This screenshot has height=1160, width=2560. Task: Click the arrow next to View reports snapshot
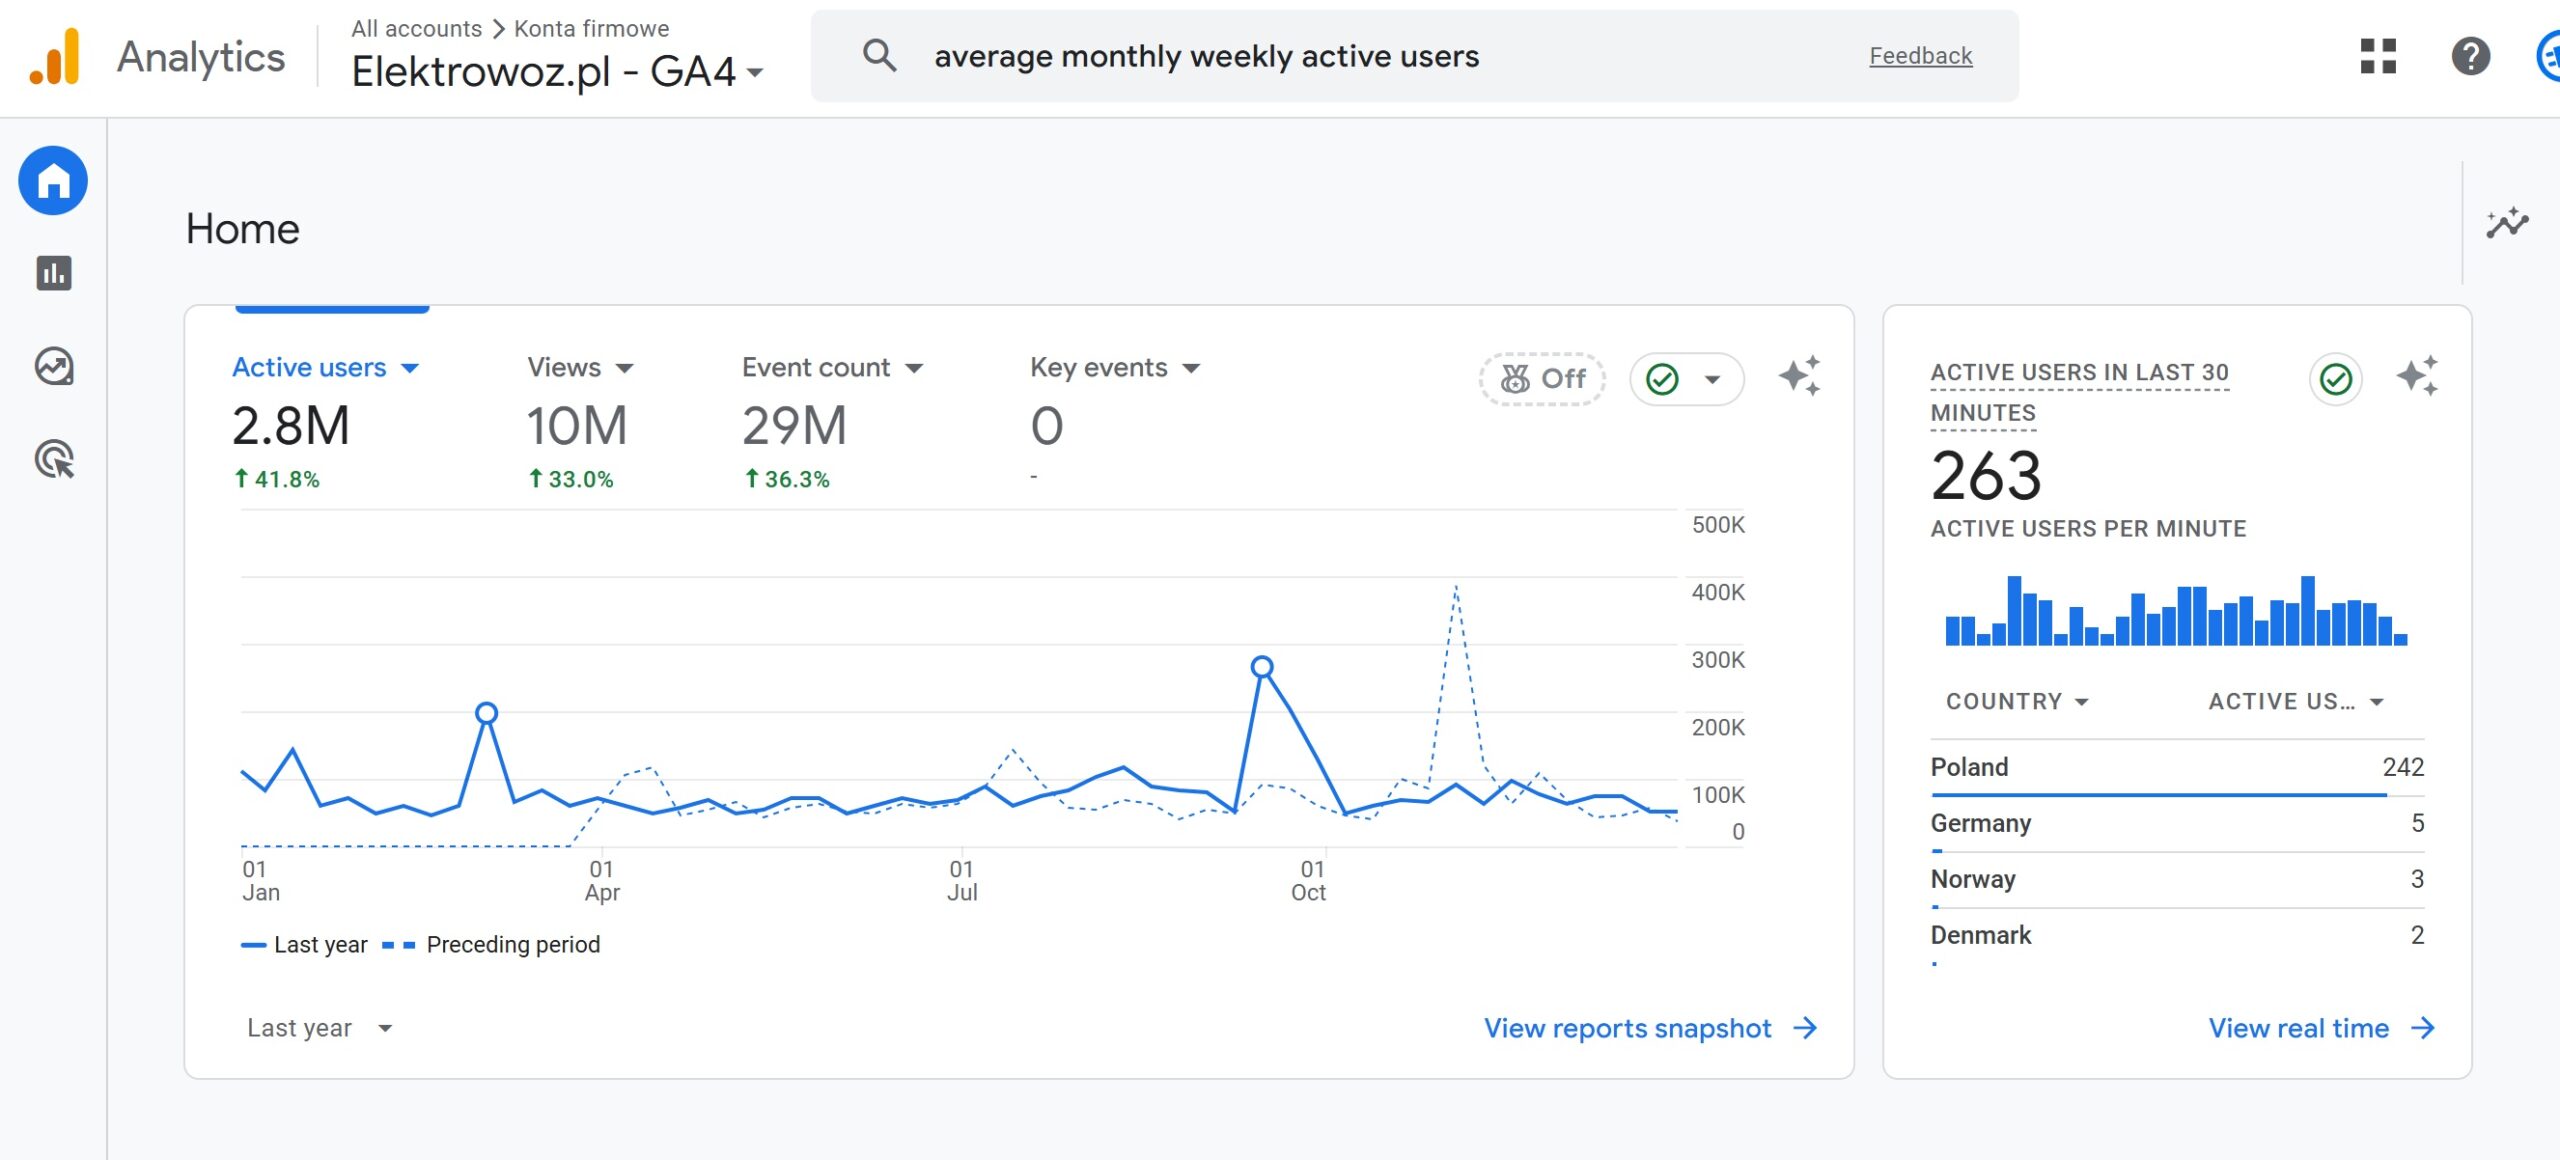tap(1805, 1028)
